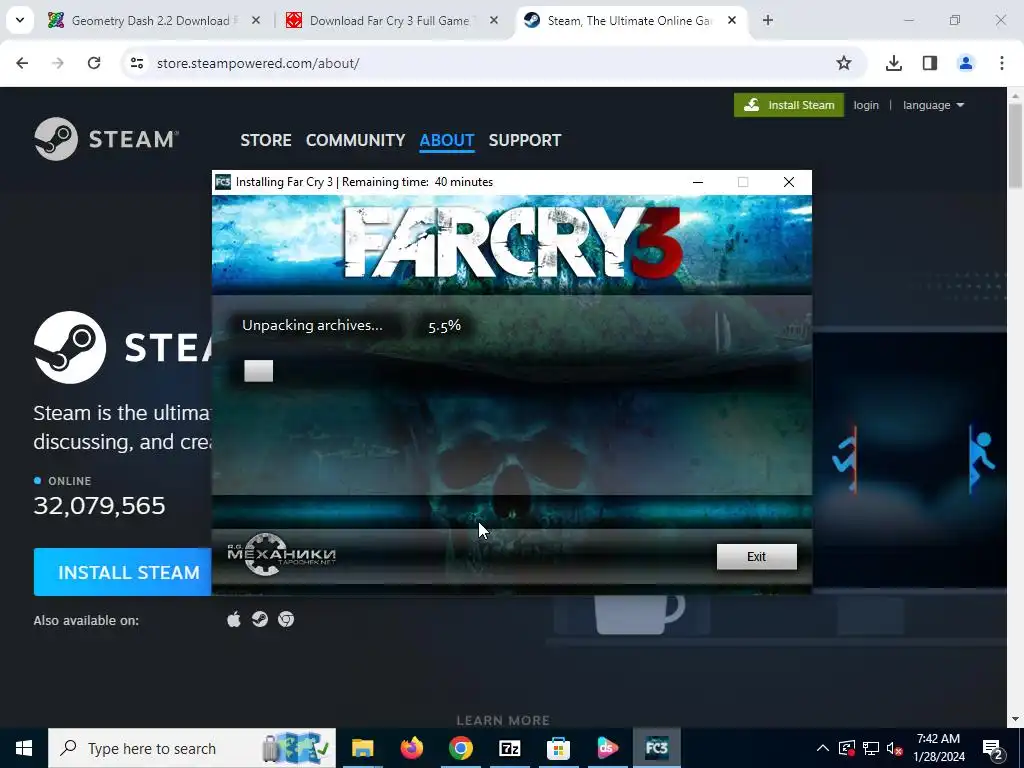The image size is (1024, 768).
Task: Reload the Steam page
Action: 94,63
